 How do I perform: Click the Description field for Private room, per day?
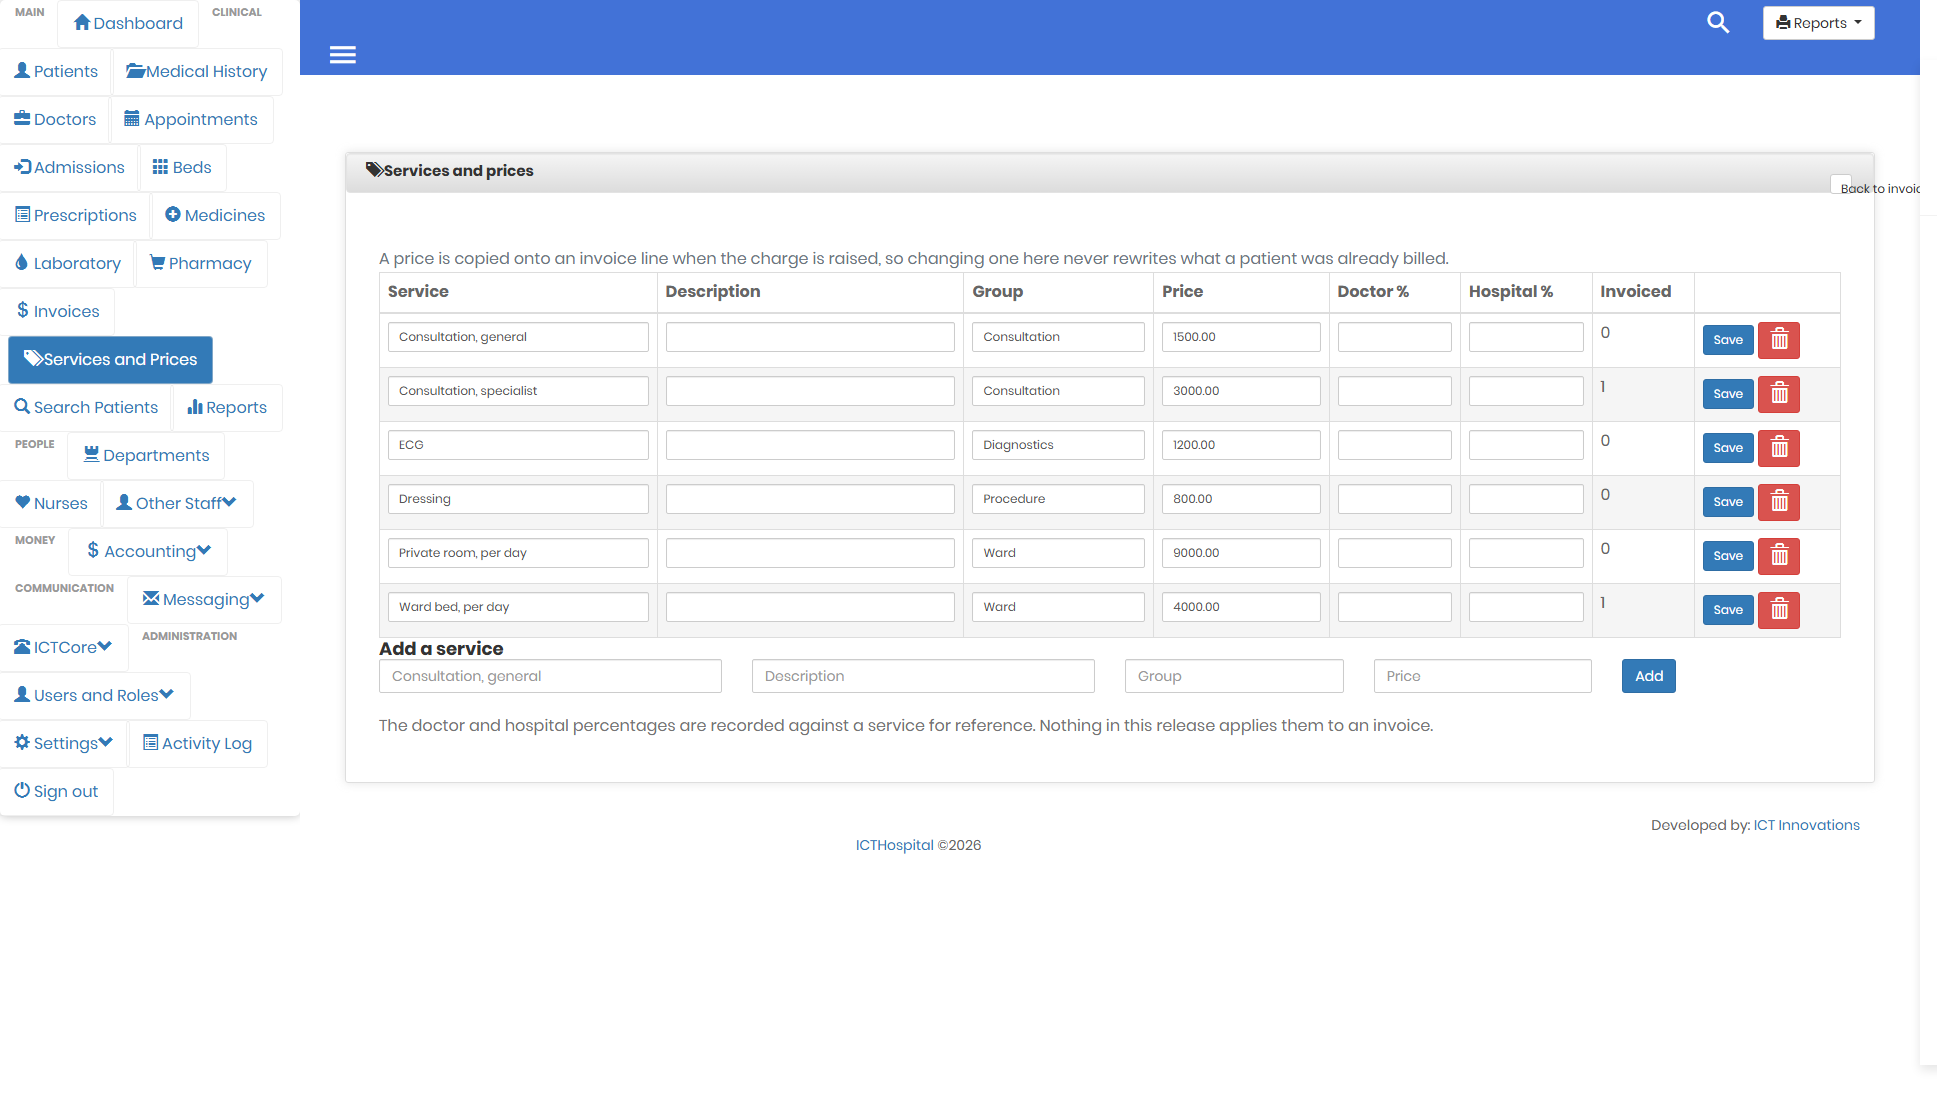pos(810,553)
